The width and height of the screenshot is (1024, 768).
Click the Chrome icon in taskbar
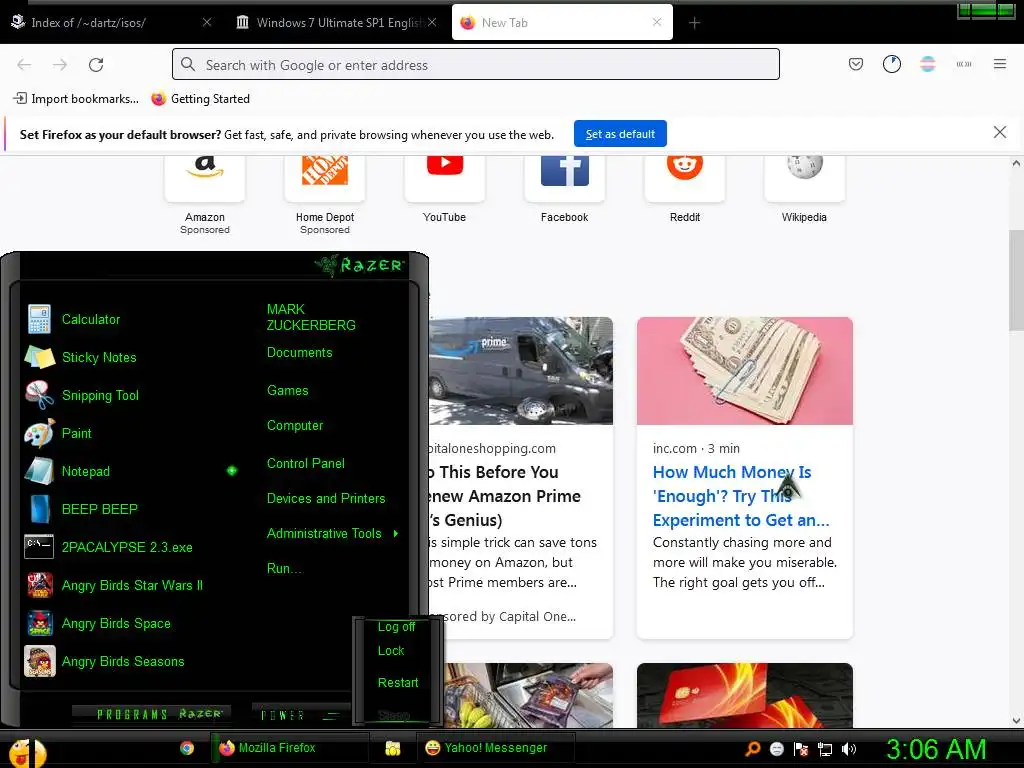tap(187, 748)
